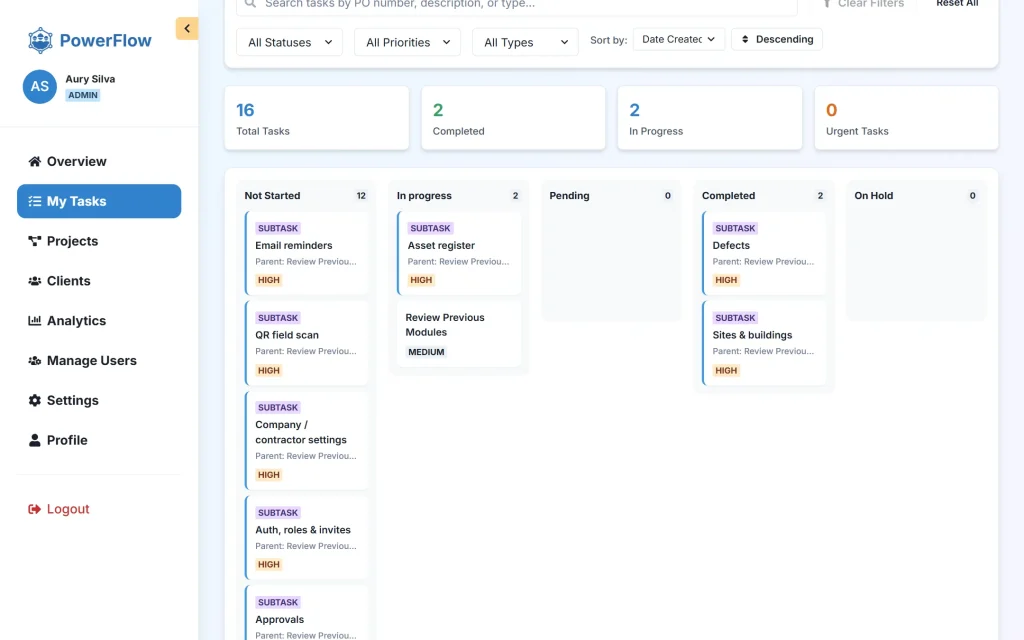Click the Analytics chart icon

(35, 321)
